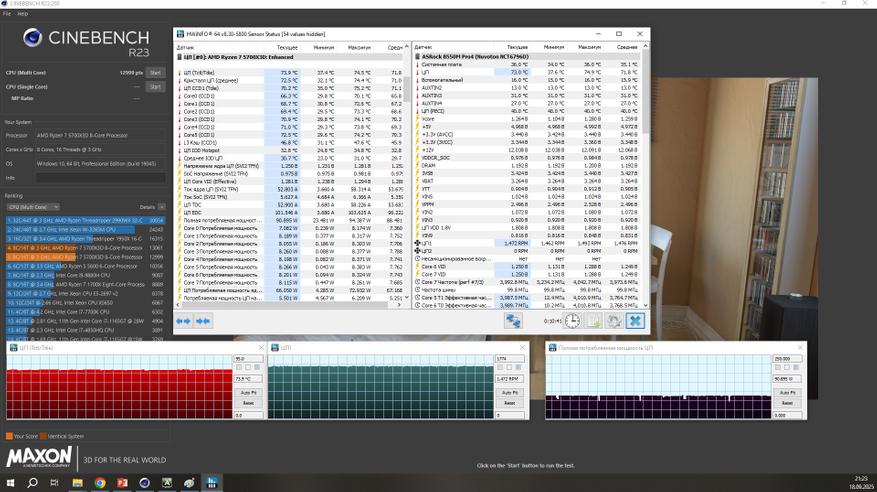Open Chrome browser from taskbar

click(100, 483)
